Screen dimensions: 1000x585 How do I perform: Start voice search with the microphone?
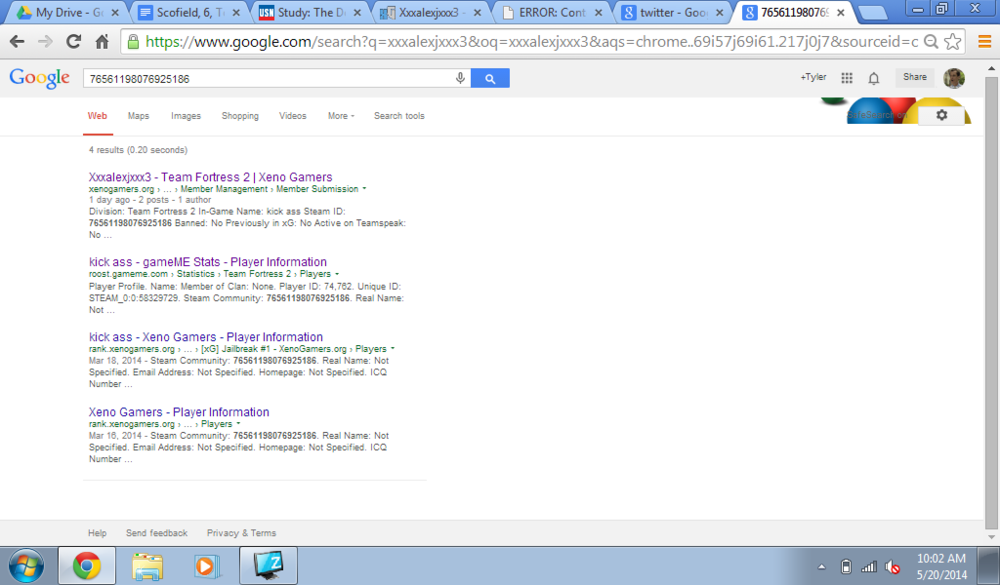460,78
